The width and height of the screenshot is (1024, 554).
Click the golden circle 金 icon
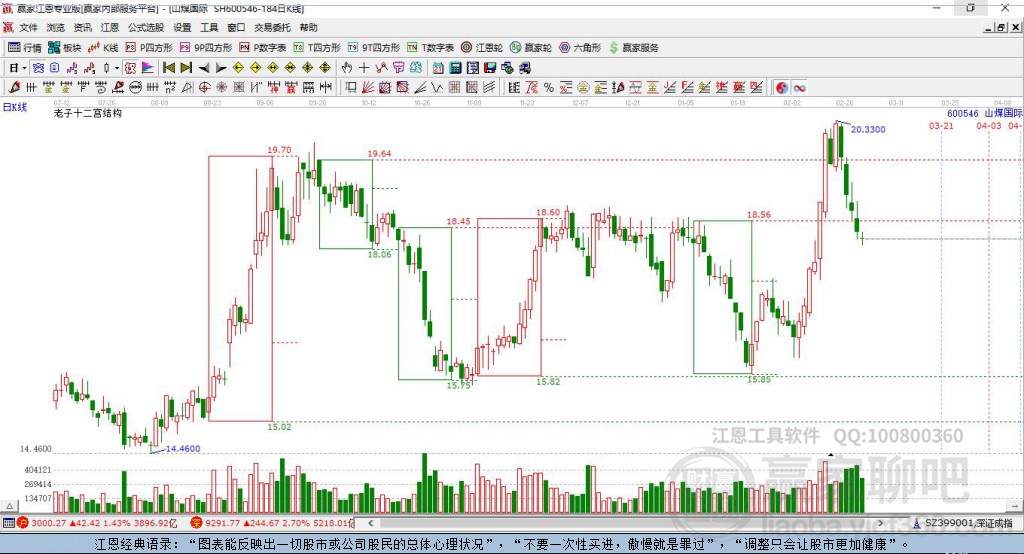click(x=583, y=88)
